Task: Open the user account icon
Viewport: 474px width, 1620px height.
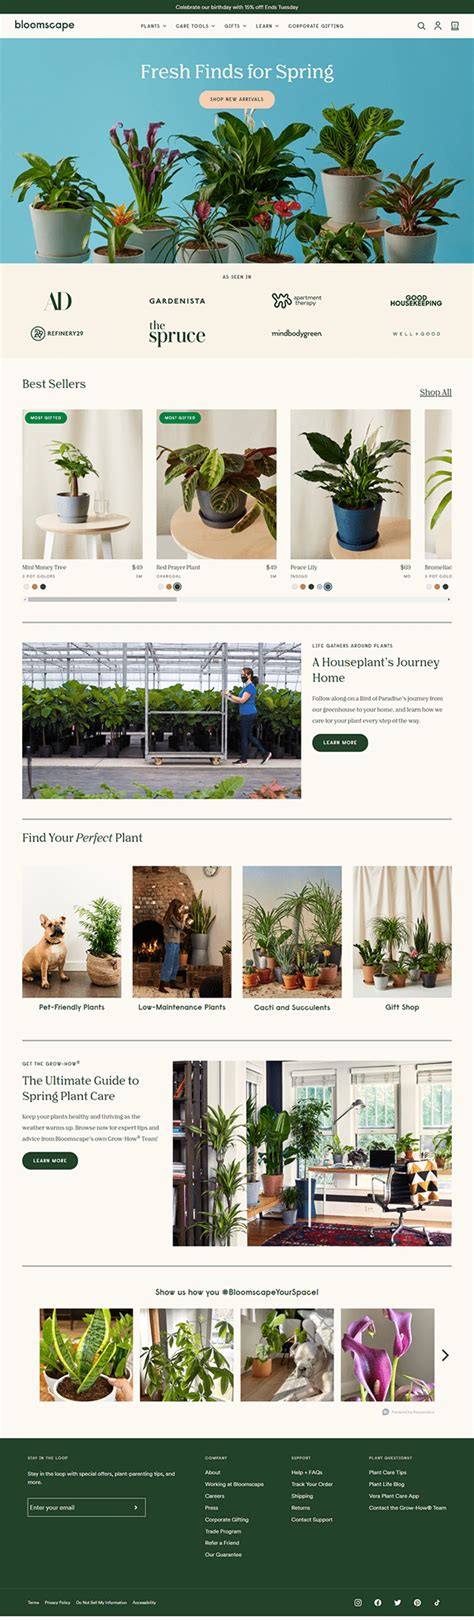Action: [x=438, y=26]
